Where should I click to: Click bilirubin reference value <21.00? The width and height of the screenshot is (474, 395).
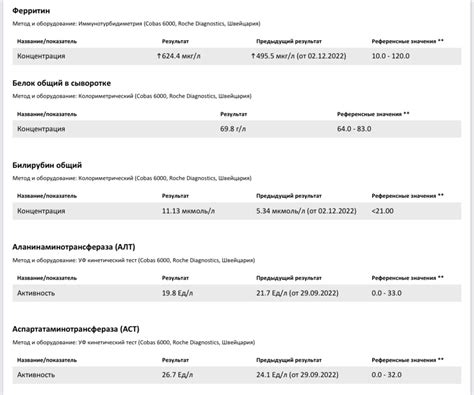pyautogui.click(x=382, y=211)
